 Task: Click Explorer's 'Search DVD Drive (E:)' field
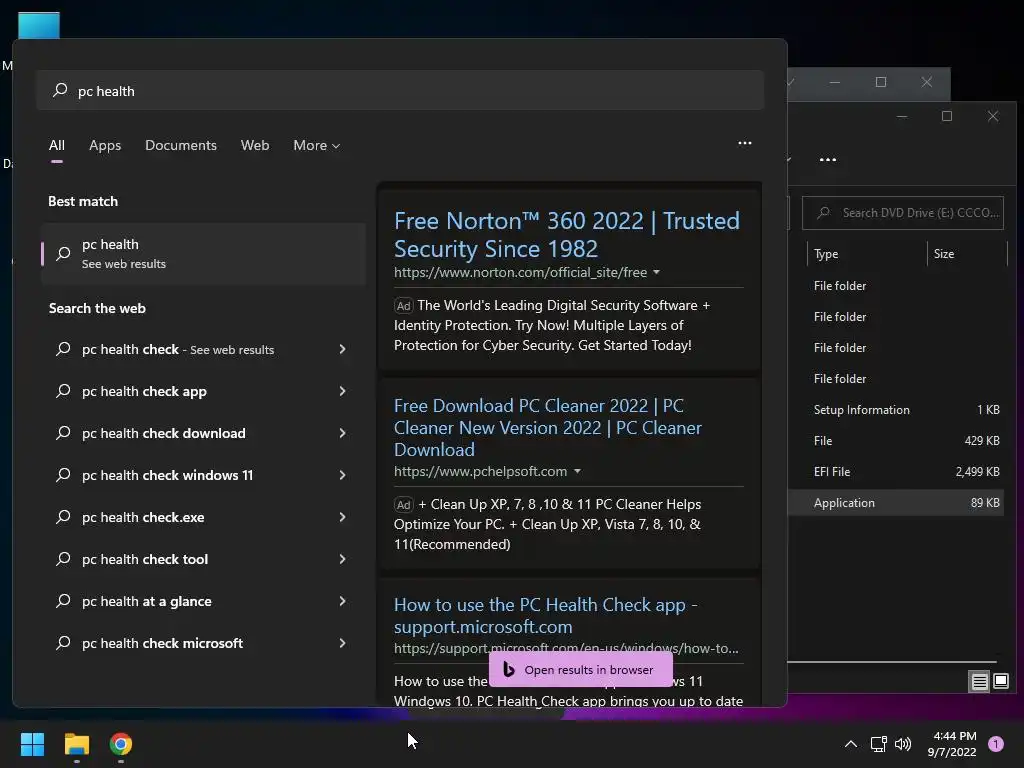tap(903, 213)
